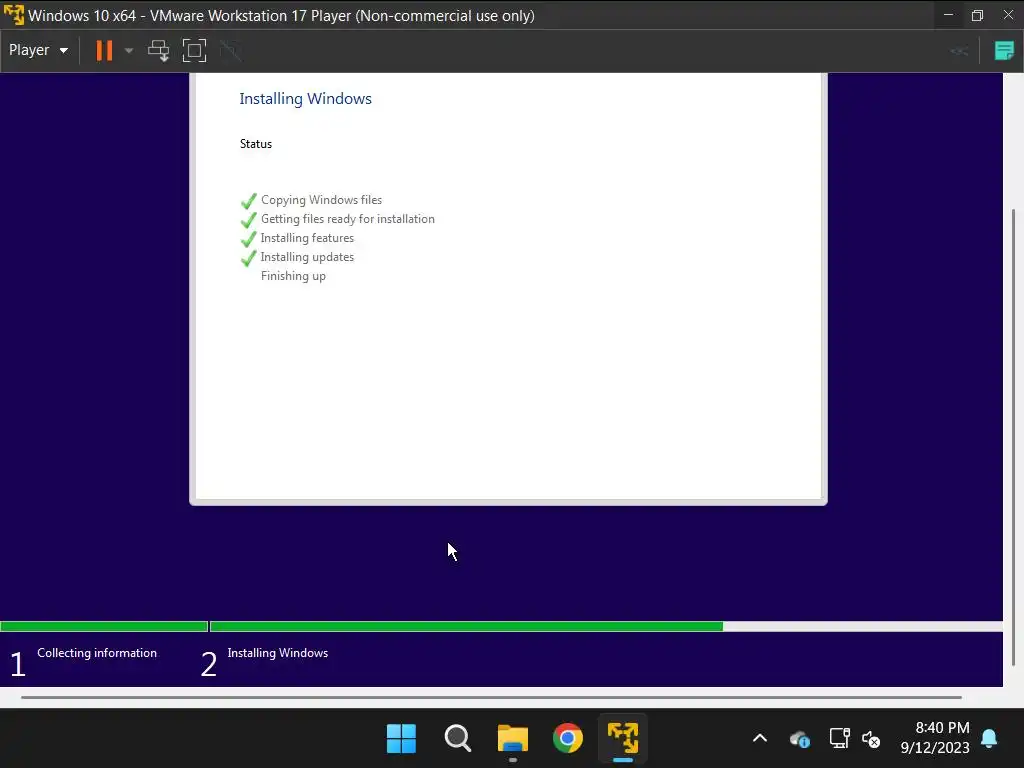Viewport: 1024px width, 768px height.
Task: Enter full screen mode
Action: tap(194, 50)
